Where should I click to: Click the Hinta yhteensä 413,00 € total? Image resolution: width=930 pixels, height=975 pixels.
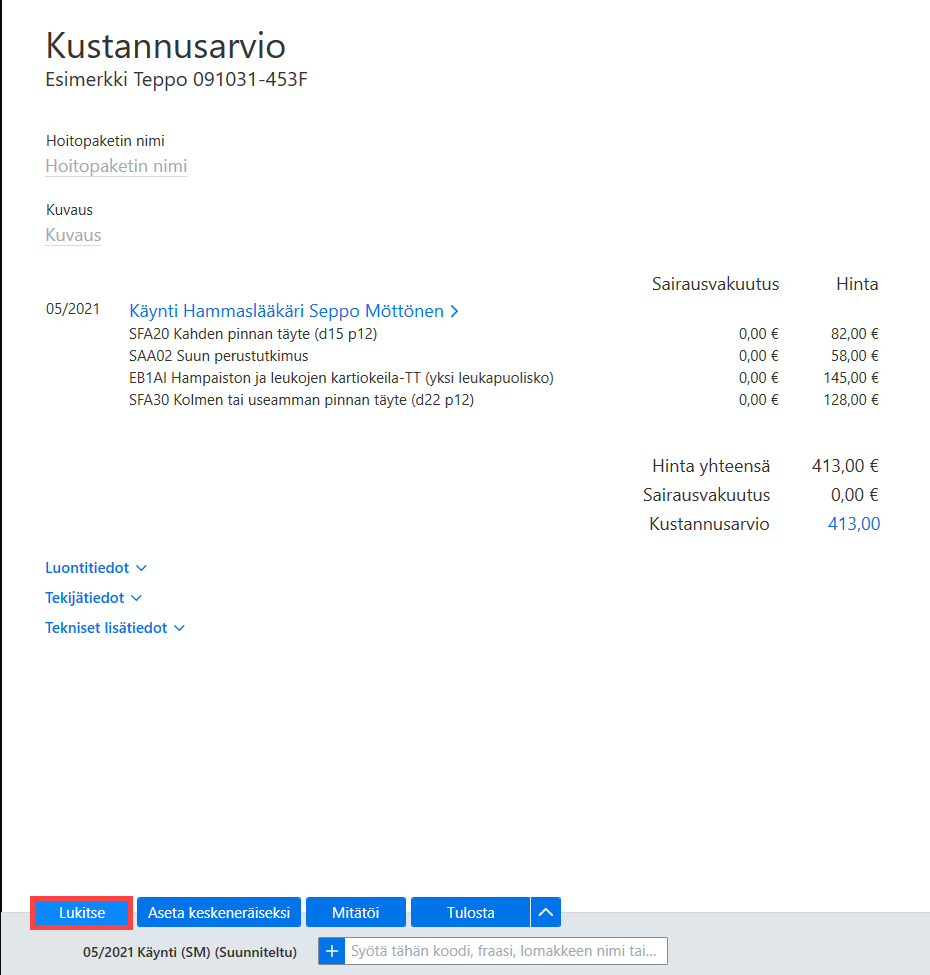pyautogui.click(x=845, y=466)
